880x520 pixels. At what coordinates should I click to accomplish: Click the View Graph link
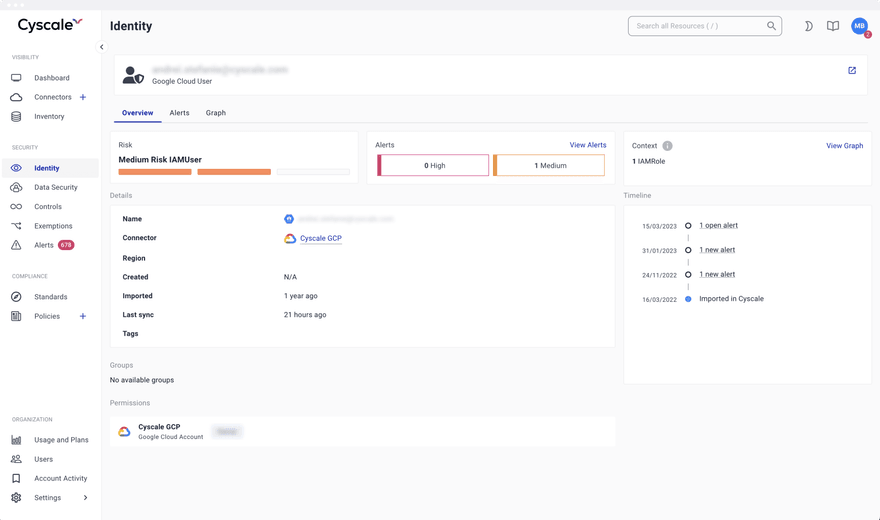click(844, 146)
